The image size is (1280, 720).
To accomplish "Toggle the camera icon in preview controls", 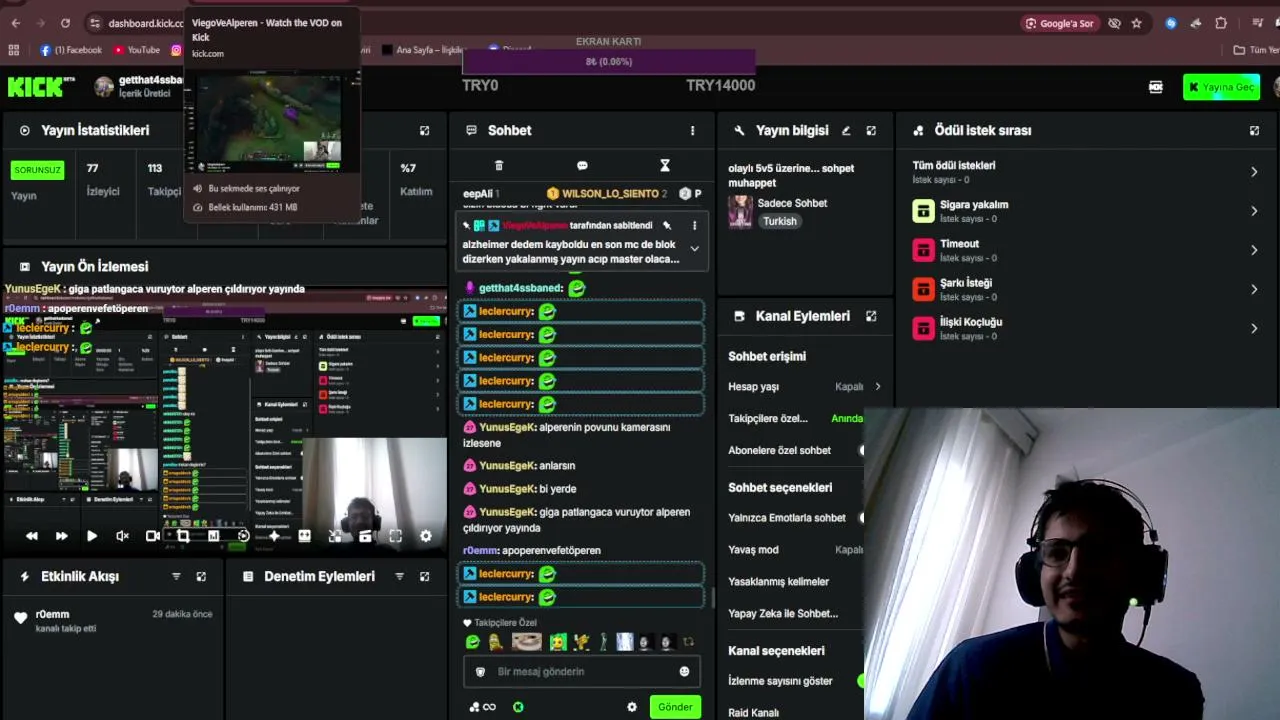I will pyautogui.click(x=153, y=536).
